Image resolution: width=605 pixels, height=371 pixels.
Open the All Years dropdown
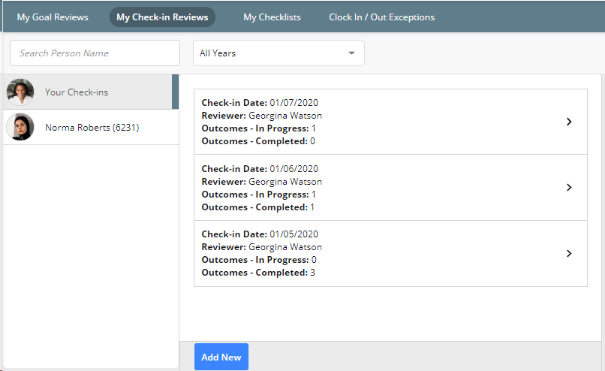click(x=279, y=53)
